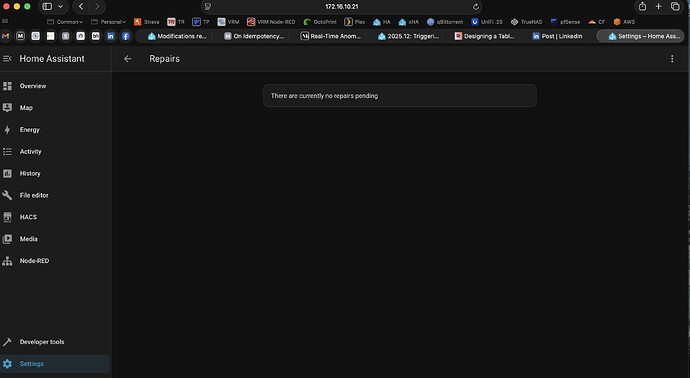The image size is (690, 378).
Task: Switch to the Post | LinkedIn tab
Action: pos(558,36)
